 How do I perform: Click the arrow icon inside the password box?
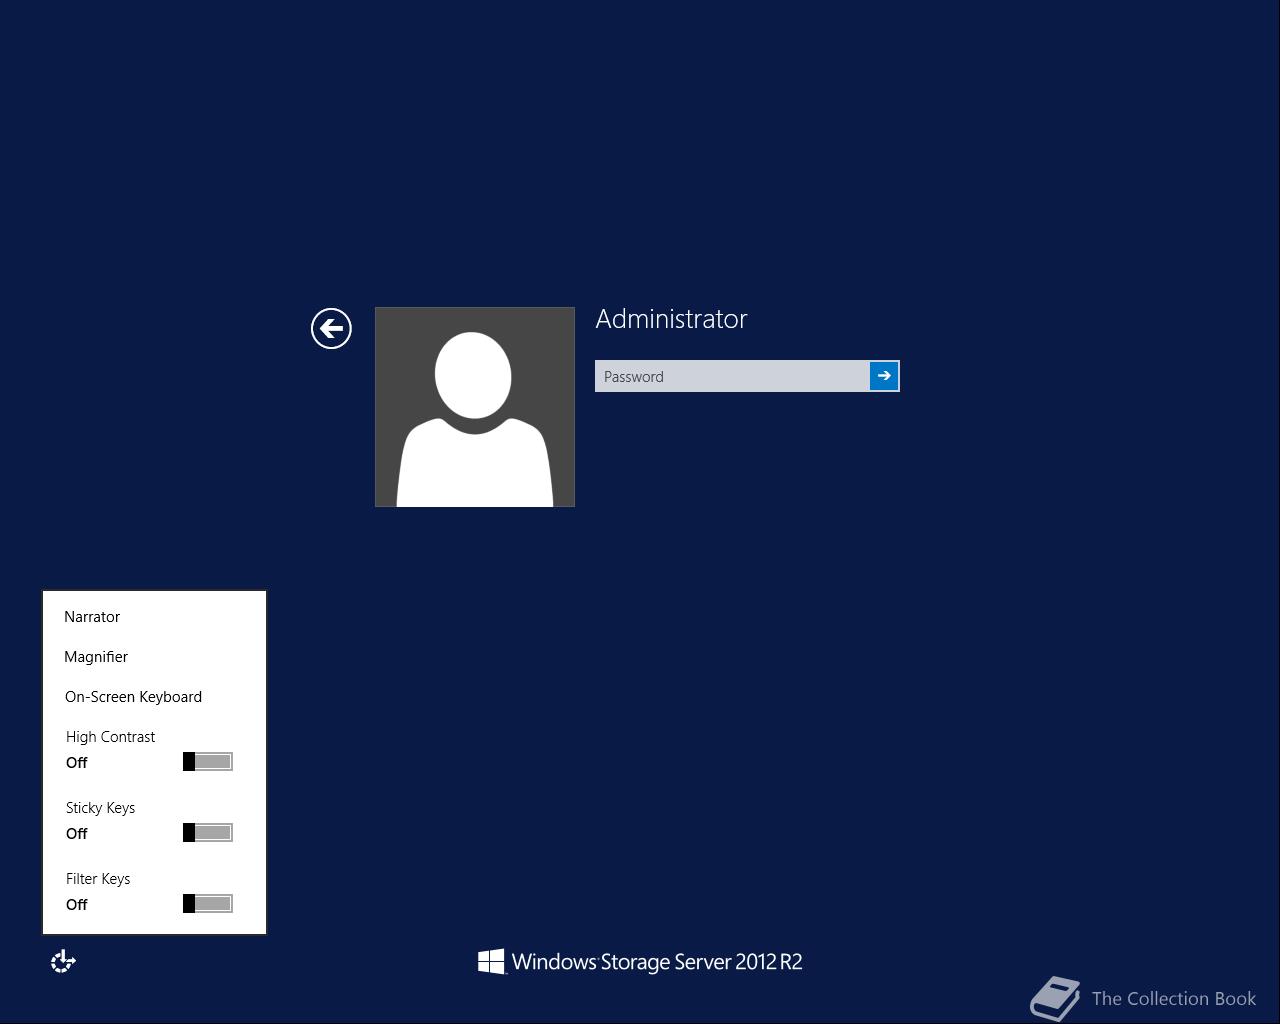[884, 376]
